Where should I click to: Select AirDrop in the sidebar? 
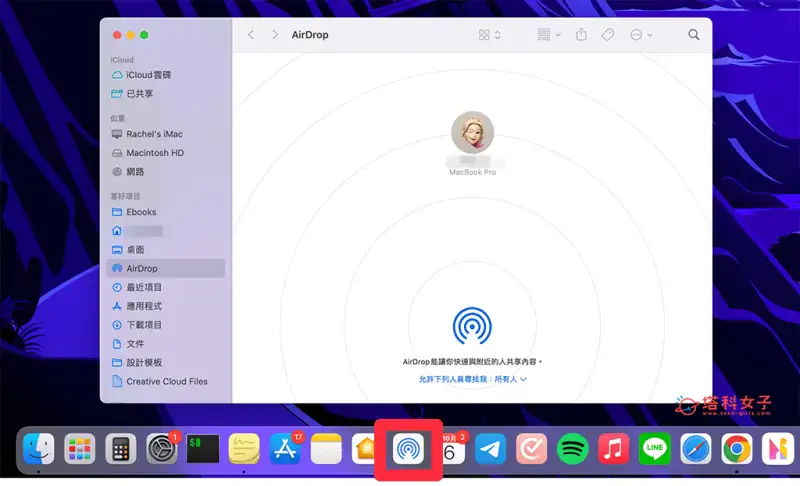click(166, 268)
